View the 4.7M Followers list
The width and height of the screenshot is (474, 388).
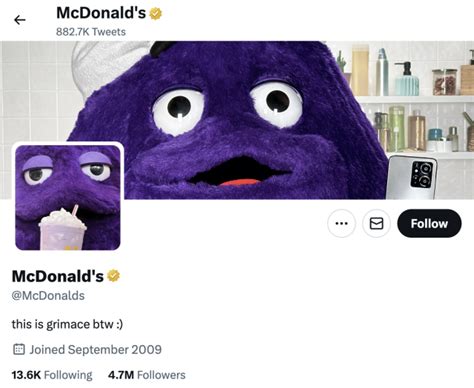pyautogui.click(x=147, y=375)
